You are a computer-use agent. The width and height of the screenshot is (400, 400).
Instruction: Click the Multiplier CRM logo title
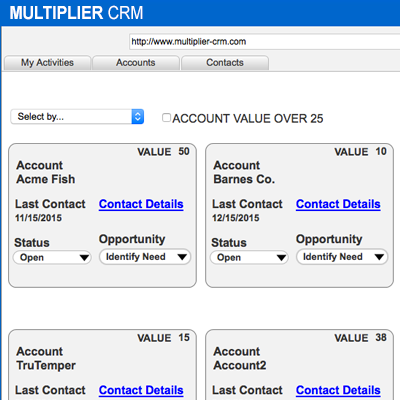(76, 13)
